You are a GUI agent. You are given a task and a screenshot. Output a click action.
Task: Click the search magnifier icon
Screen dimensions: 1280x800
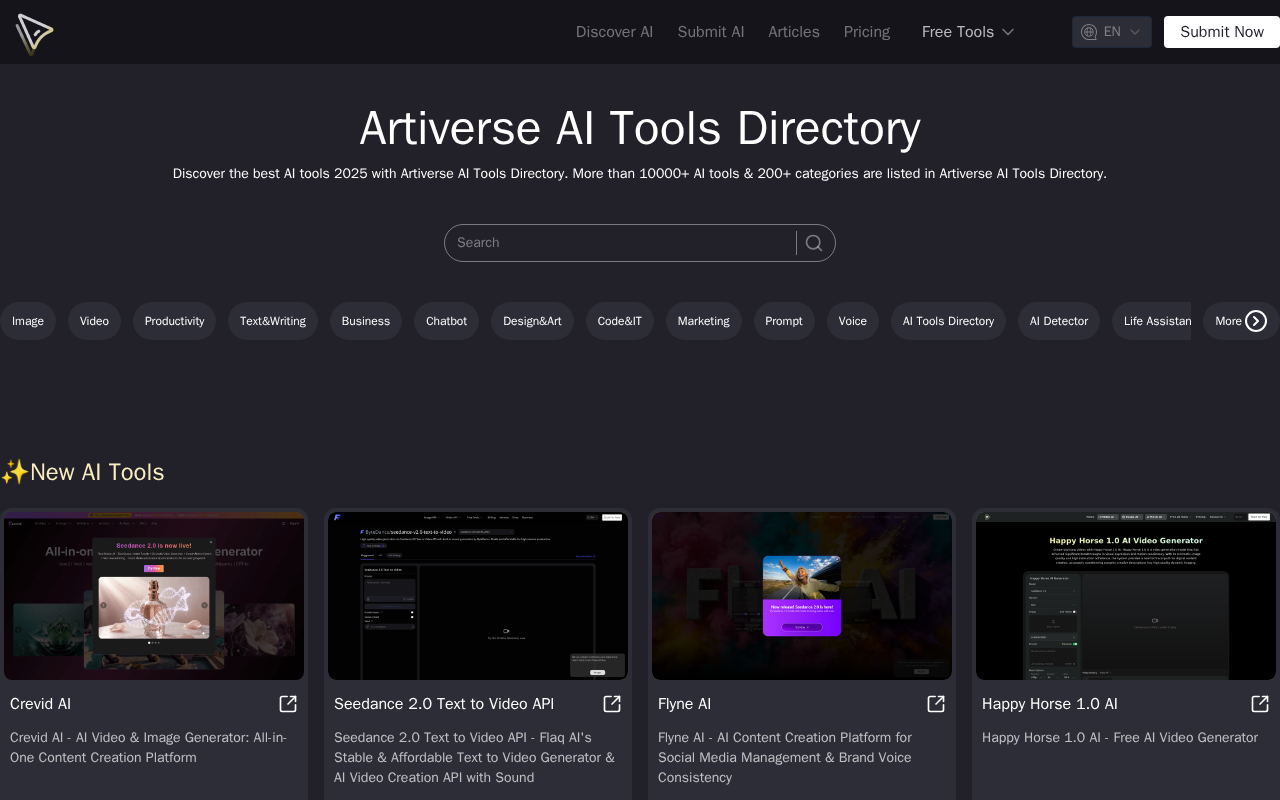click(814, 243)
